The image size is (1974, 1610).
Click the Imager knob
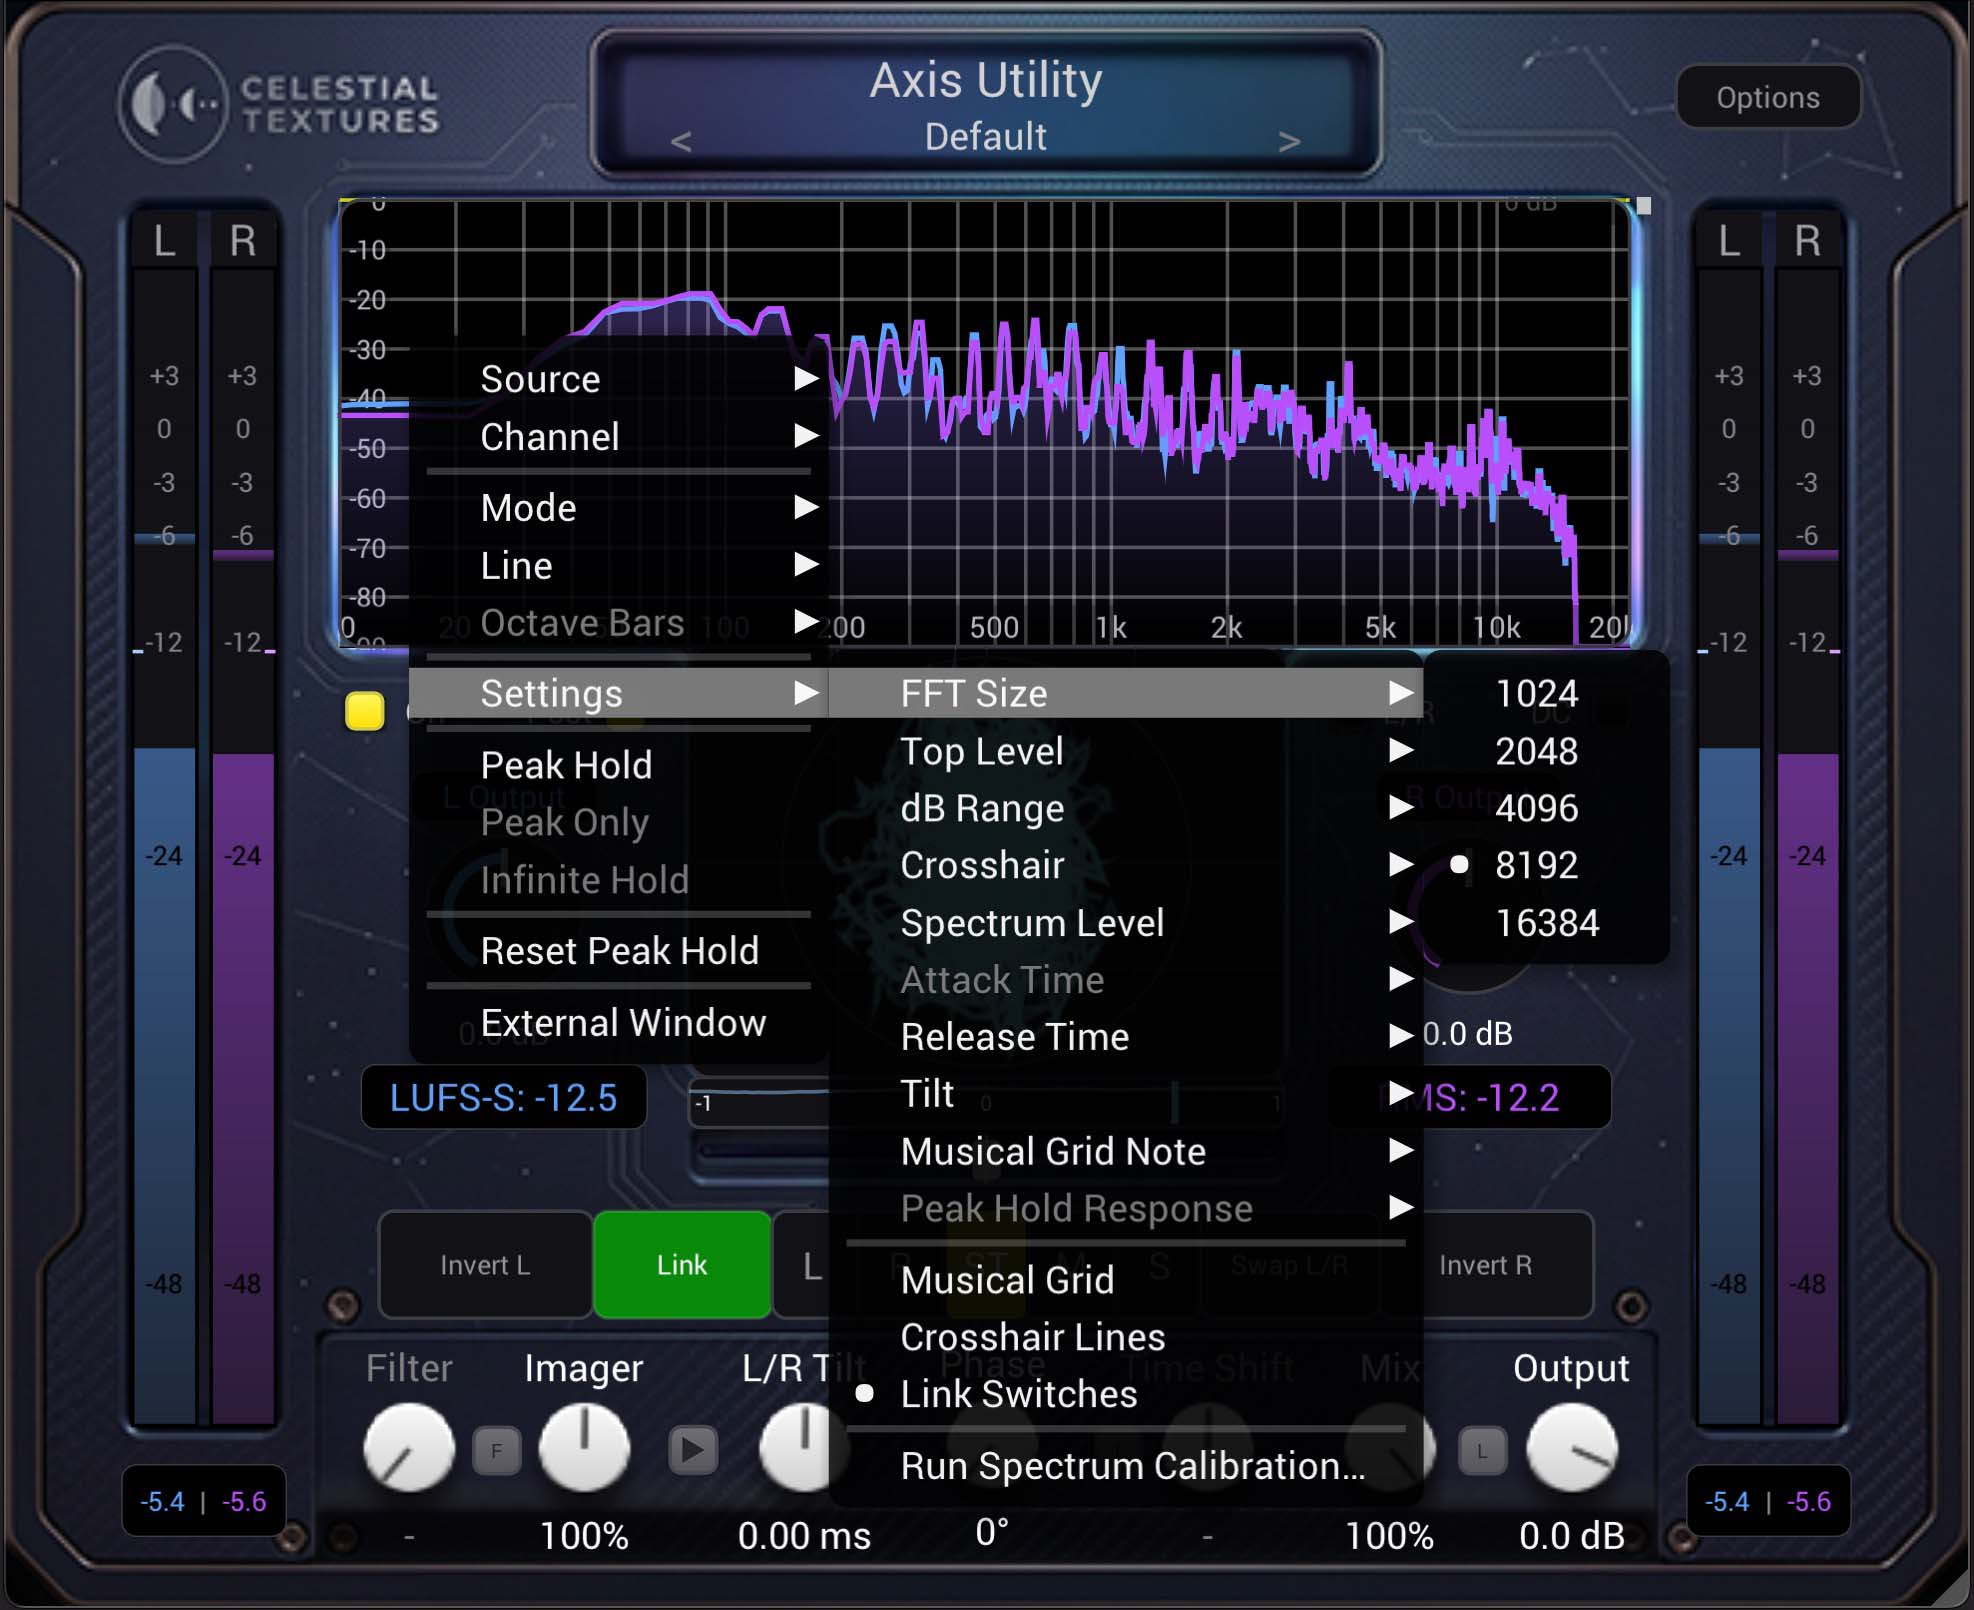[585, 1448]
